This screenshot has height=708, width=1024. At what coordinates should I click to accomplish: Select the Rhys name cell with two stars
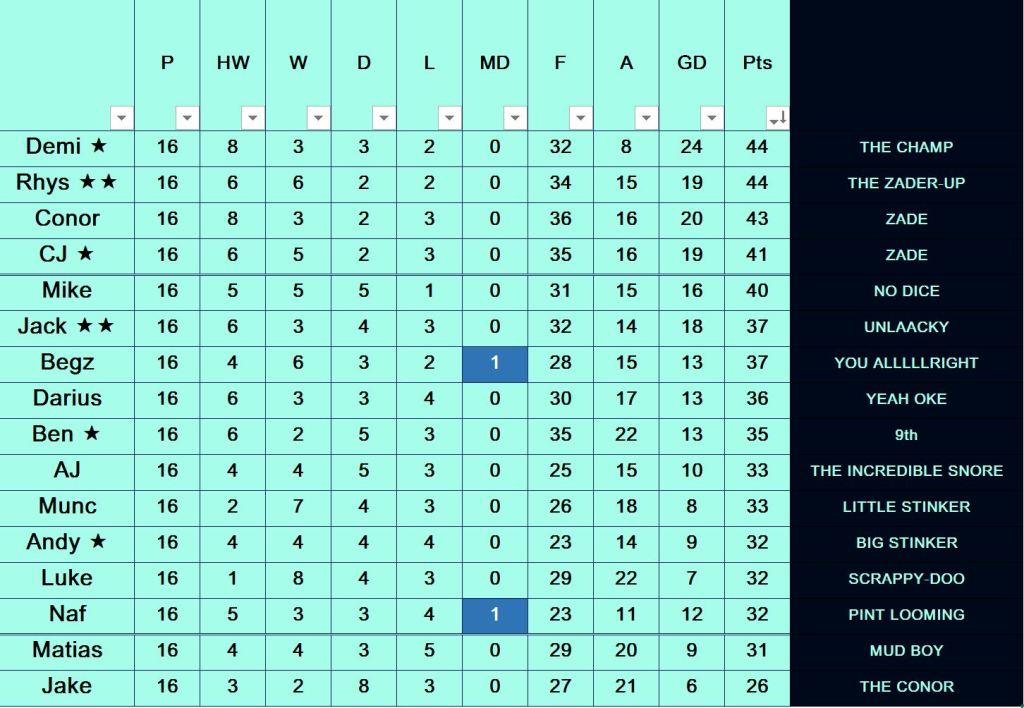(67, 183)
